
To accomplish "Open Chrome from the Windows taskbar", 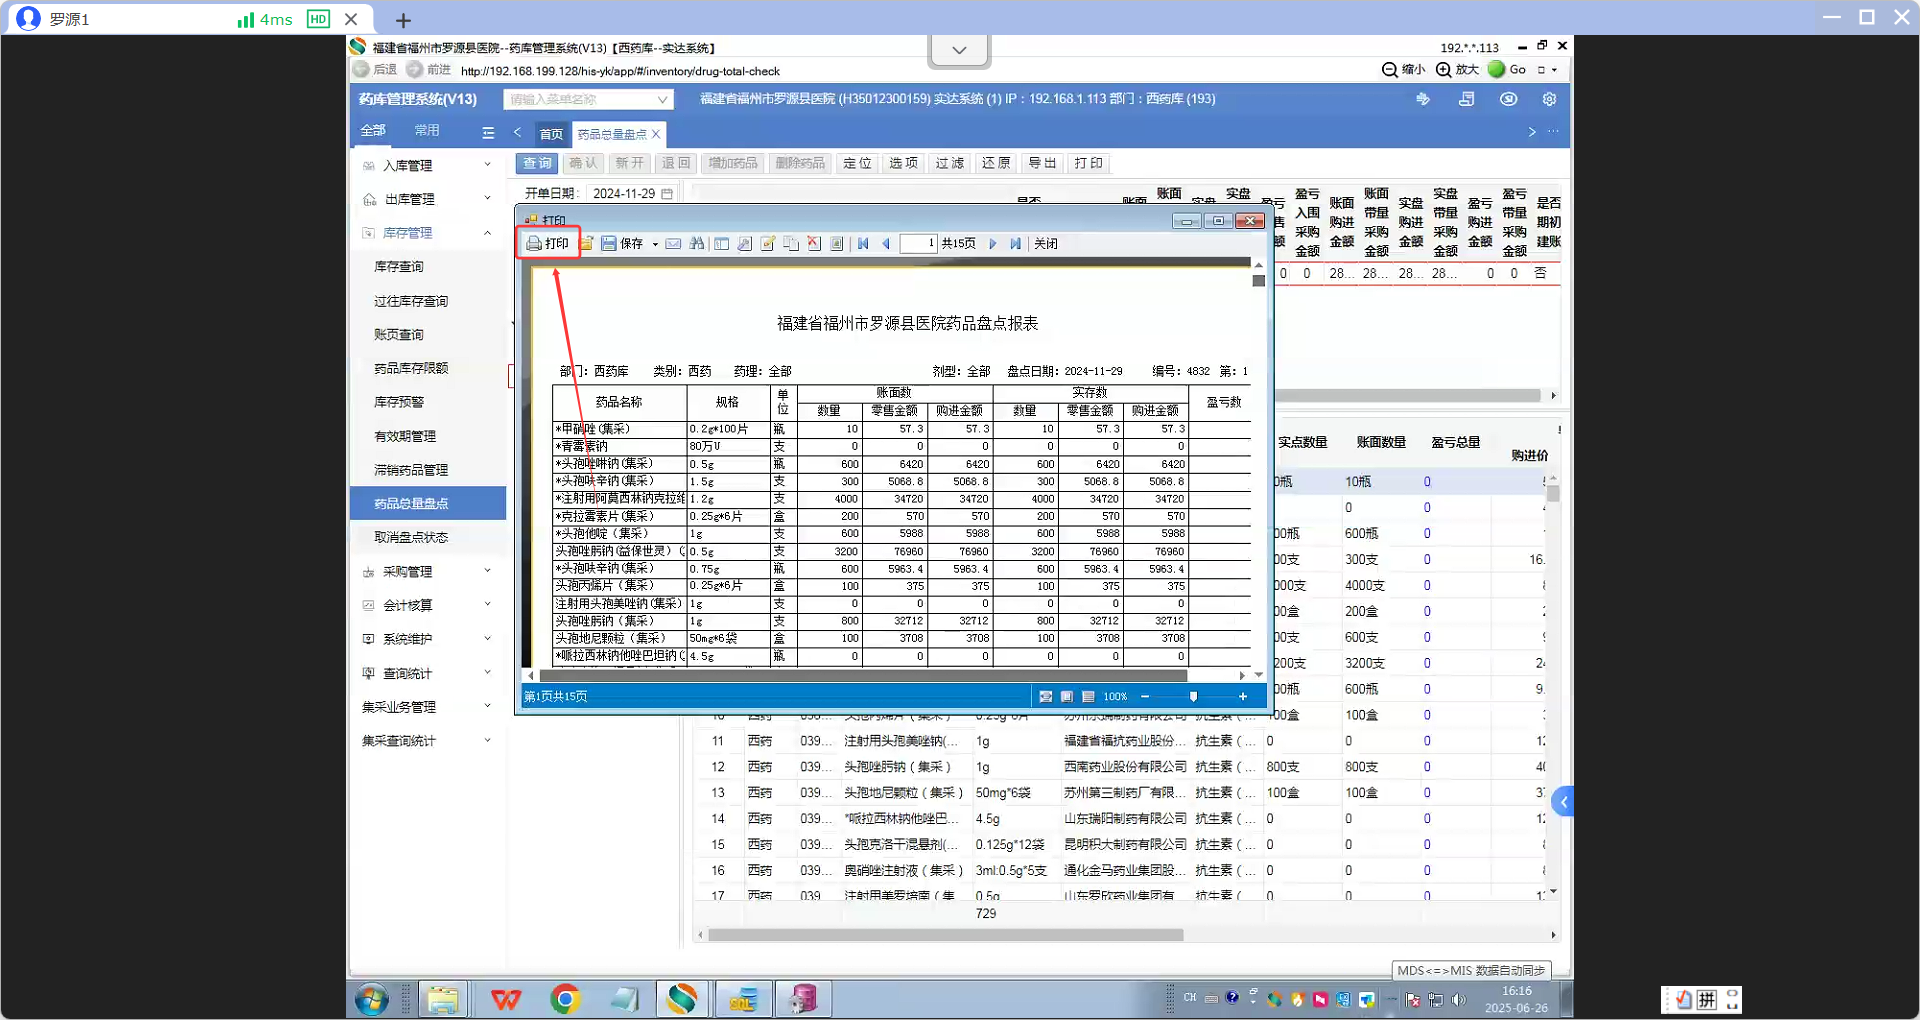I will point(565,999).
